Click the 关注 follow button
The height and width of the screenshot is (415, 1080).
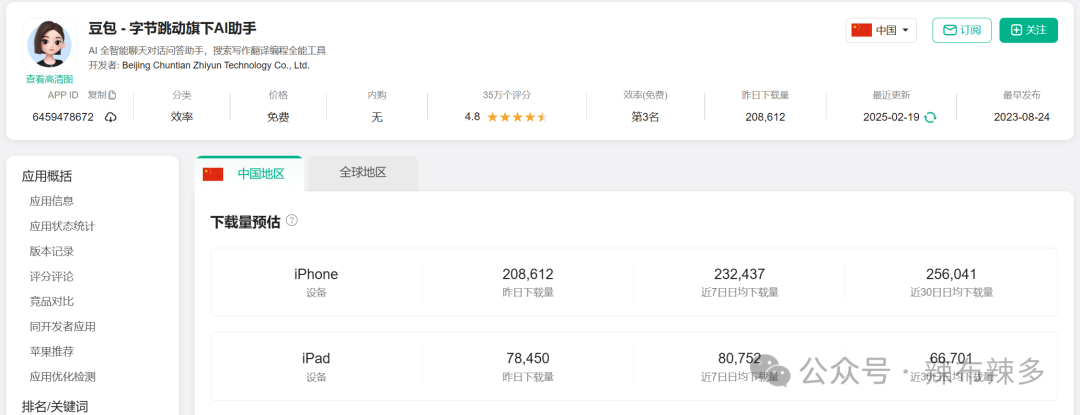[x=1028, y=30]
